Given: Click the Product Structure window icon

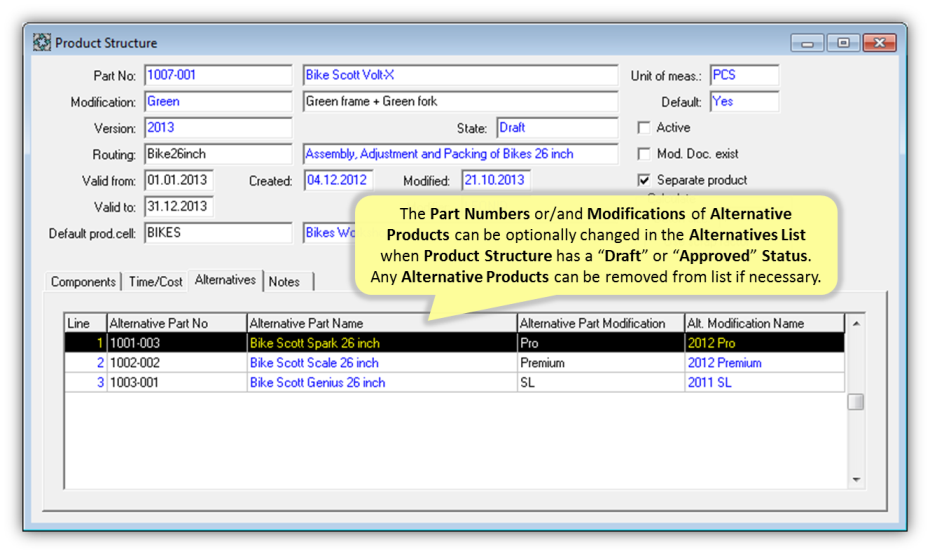Looking at the screenshot, I should point(42,43).
